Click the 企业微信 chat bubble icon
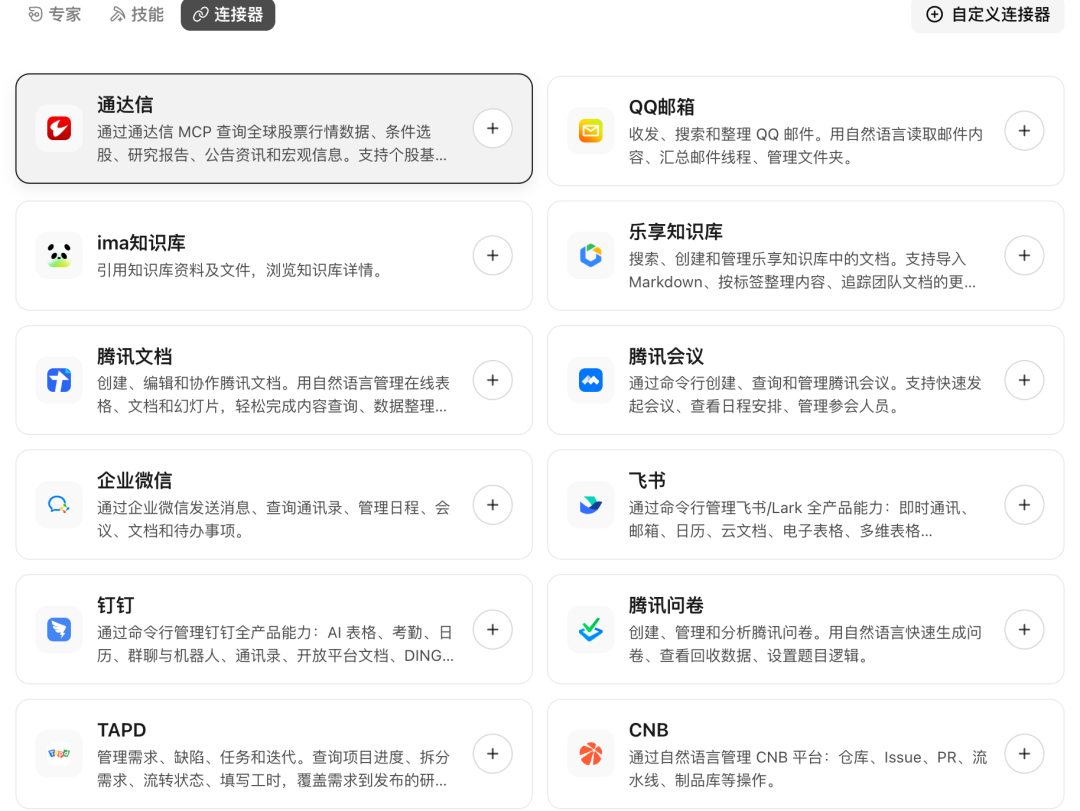The width and height of the screenshot is (1080, 811). tap(59, 505)
